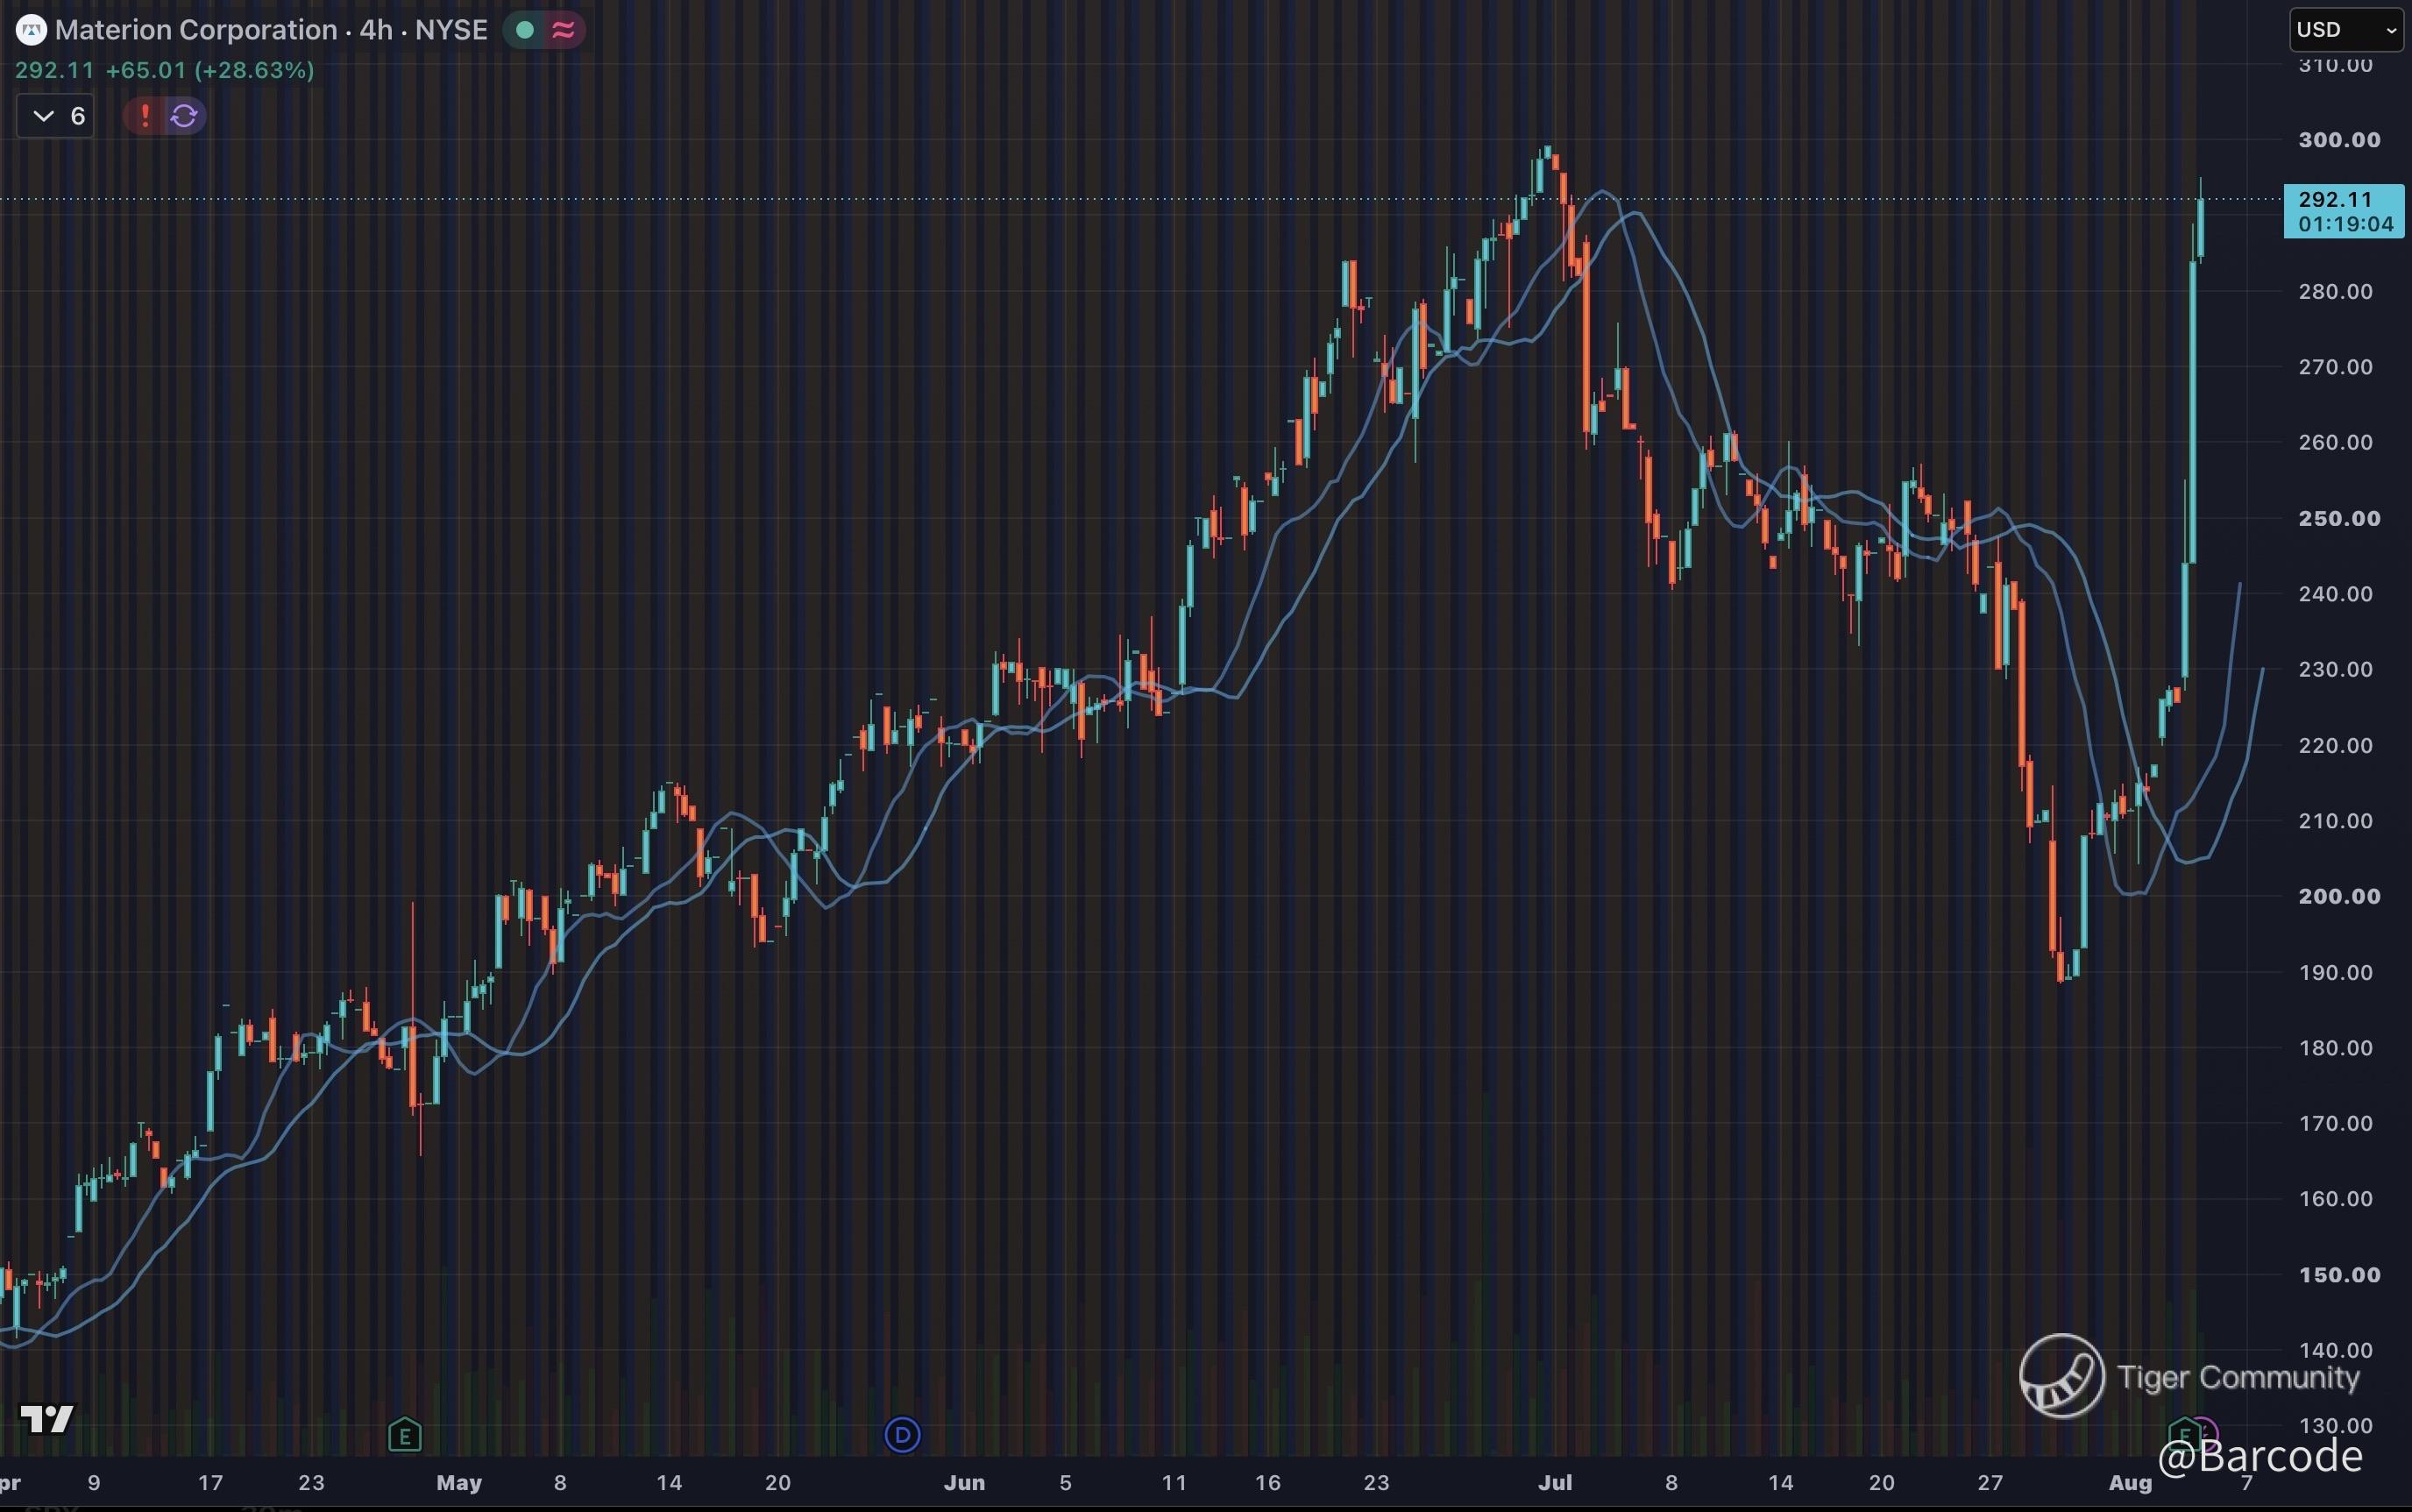Image resolution: width=2412 pixels, height=1512 pixels.
Task: Open the TradingView logo in the chart corner
Action: tap(47, 1418)
